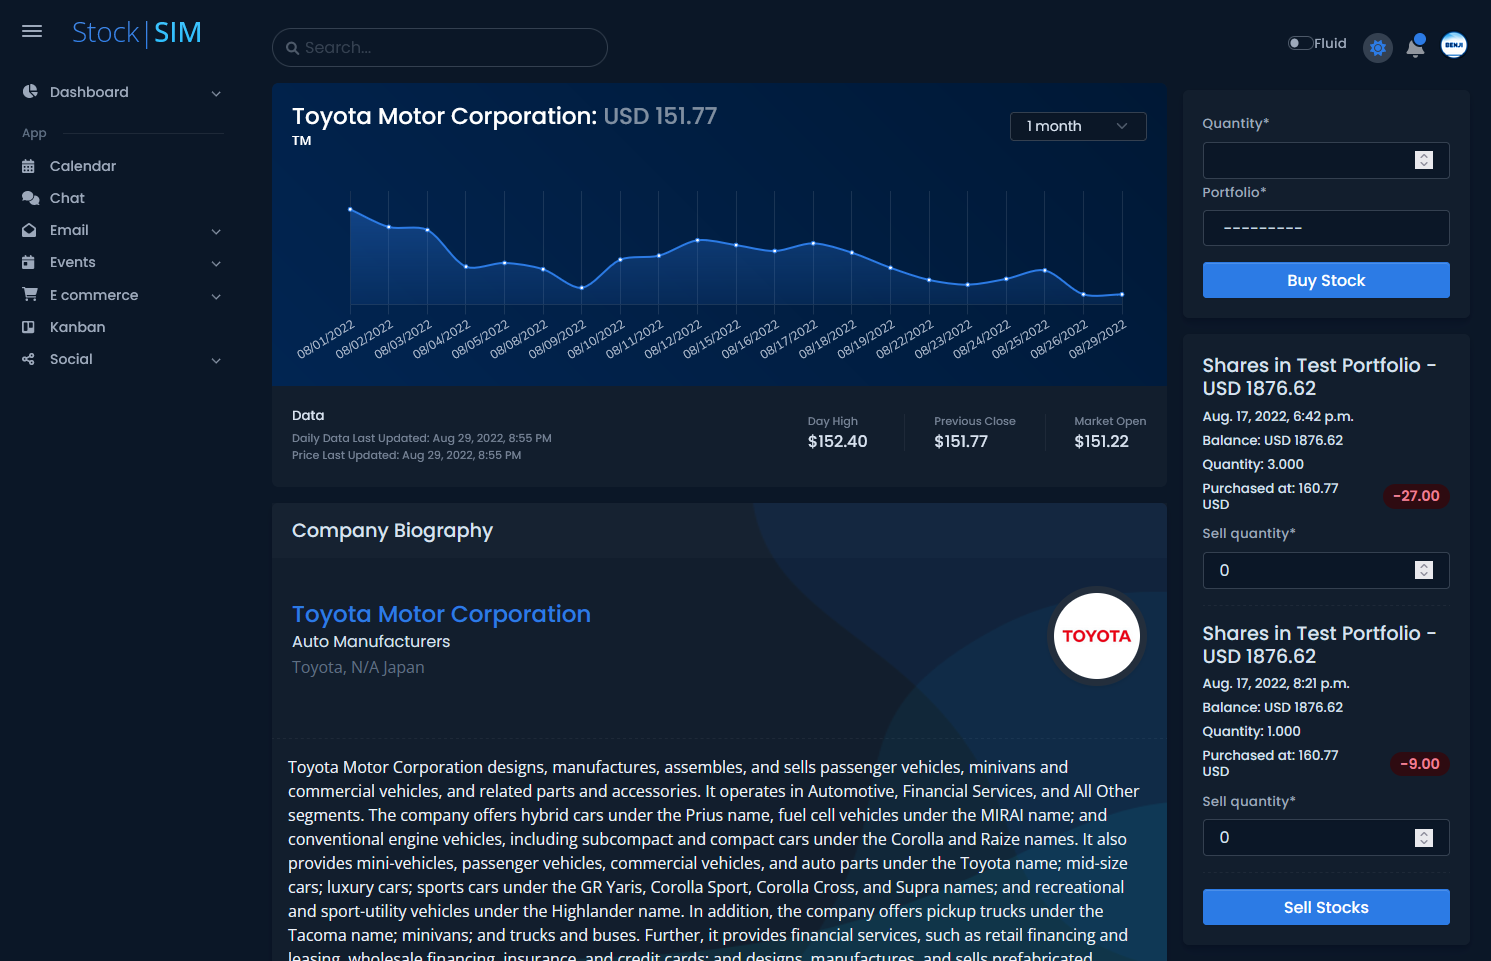
Task: Click Sell quantity field for 3.000 shares
Action: pos(1326,570)
